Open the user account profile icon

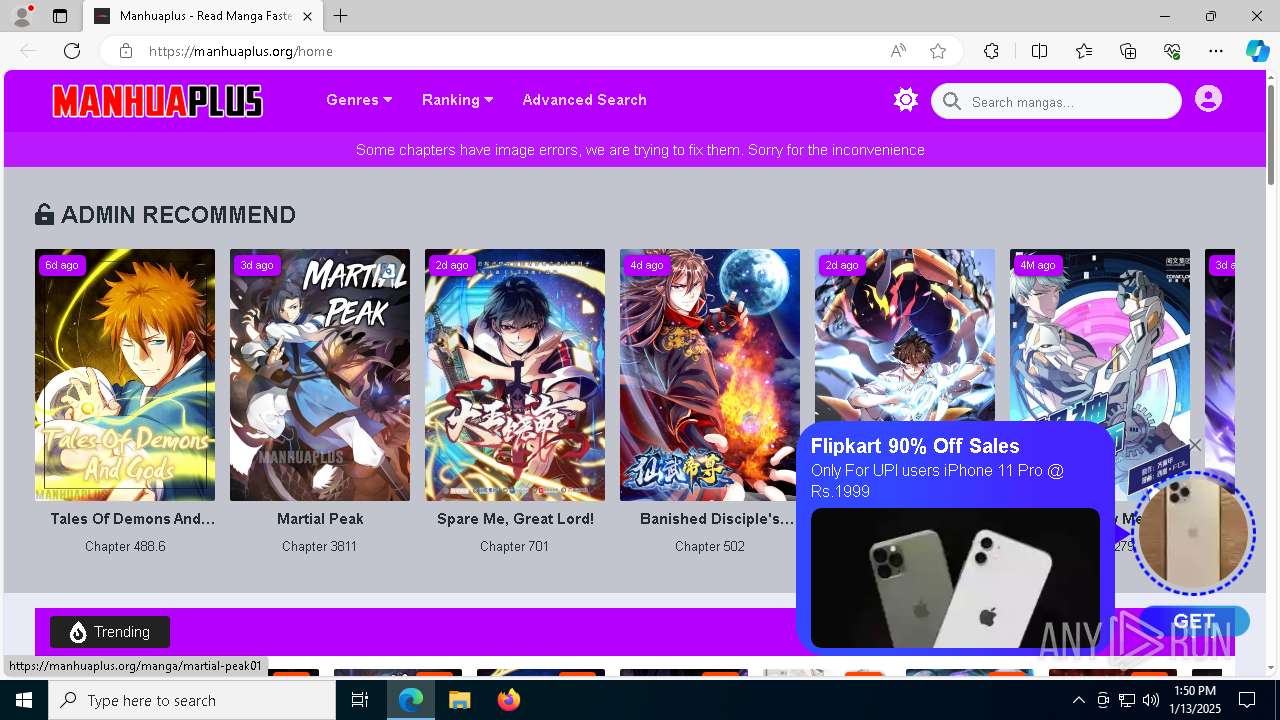(1208, 99)
